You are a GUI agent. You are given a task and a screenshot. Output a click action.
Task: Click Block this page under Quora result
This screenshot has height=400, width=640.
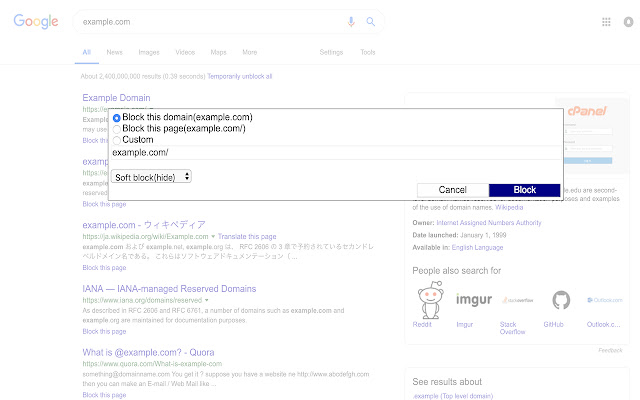[x=104, y=395]
